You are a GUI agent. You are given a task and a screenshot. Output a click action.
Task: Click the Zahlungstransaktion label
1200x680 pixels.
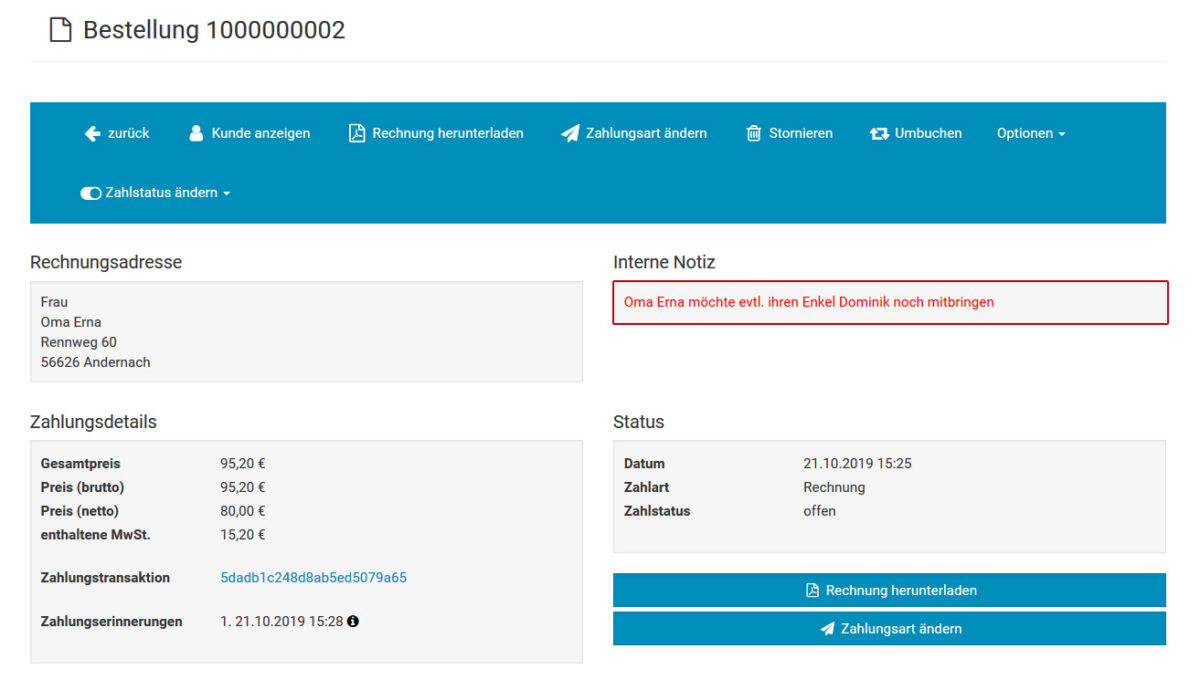[105, 578]
